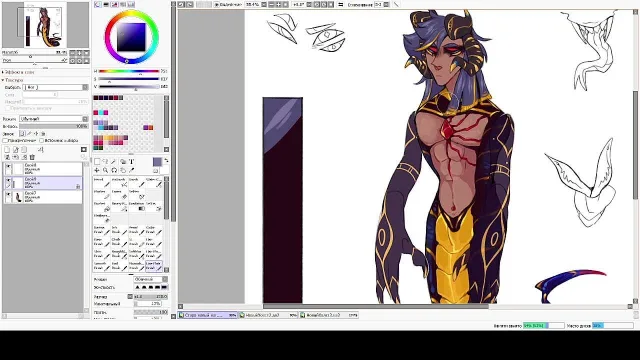Image resolution: width=640 pixels, height=360 pixels.
Task: Swap foreground and background colors
Action: click(166, 161)
